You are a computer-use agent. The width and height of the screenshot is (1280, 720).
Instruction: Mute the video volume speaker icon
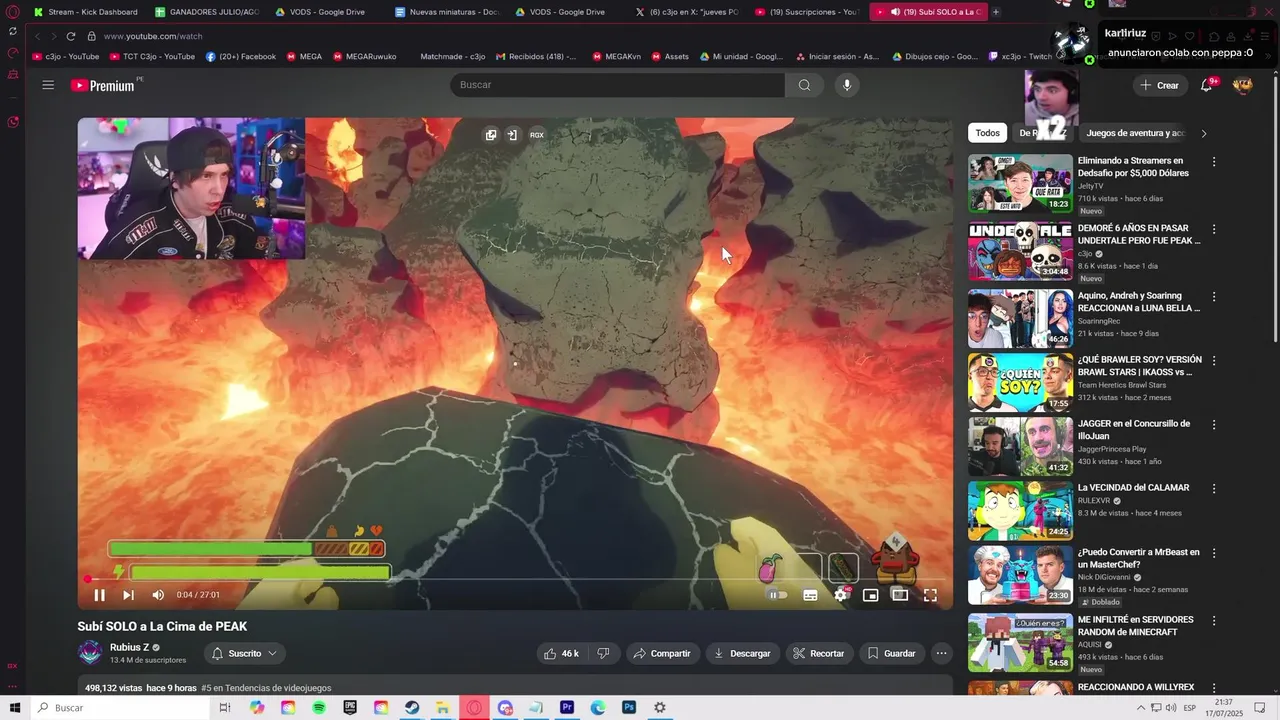point(158,595)
